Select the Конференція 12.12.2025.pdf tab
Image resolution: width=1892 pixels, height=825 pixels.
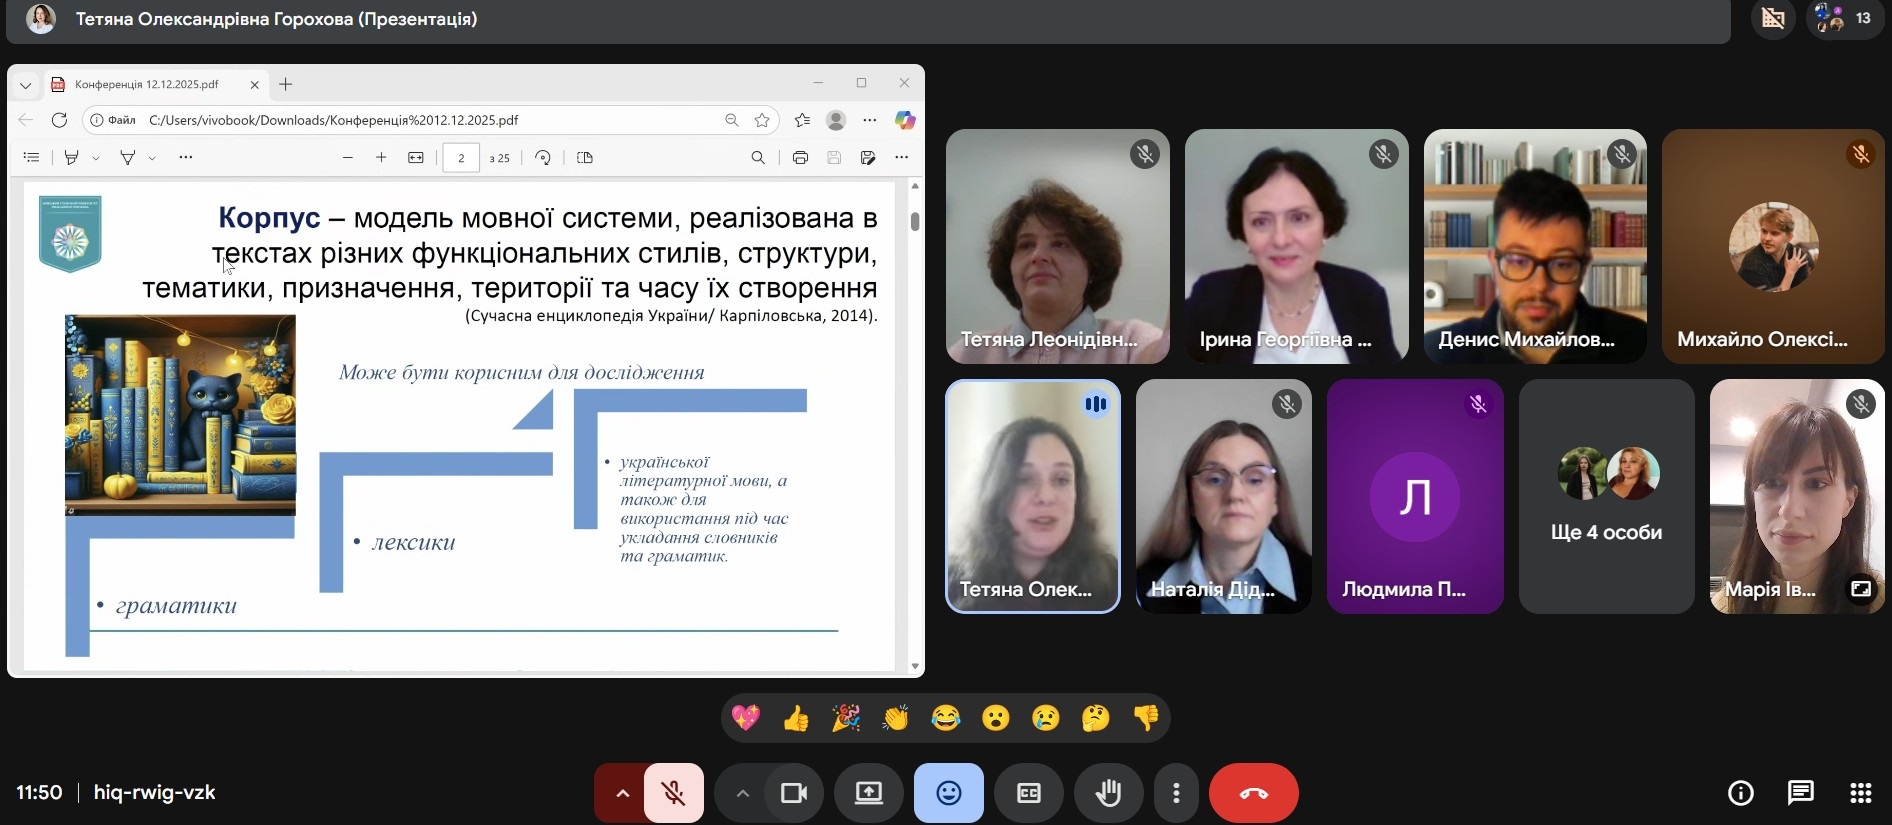click(x=147, y=85)
